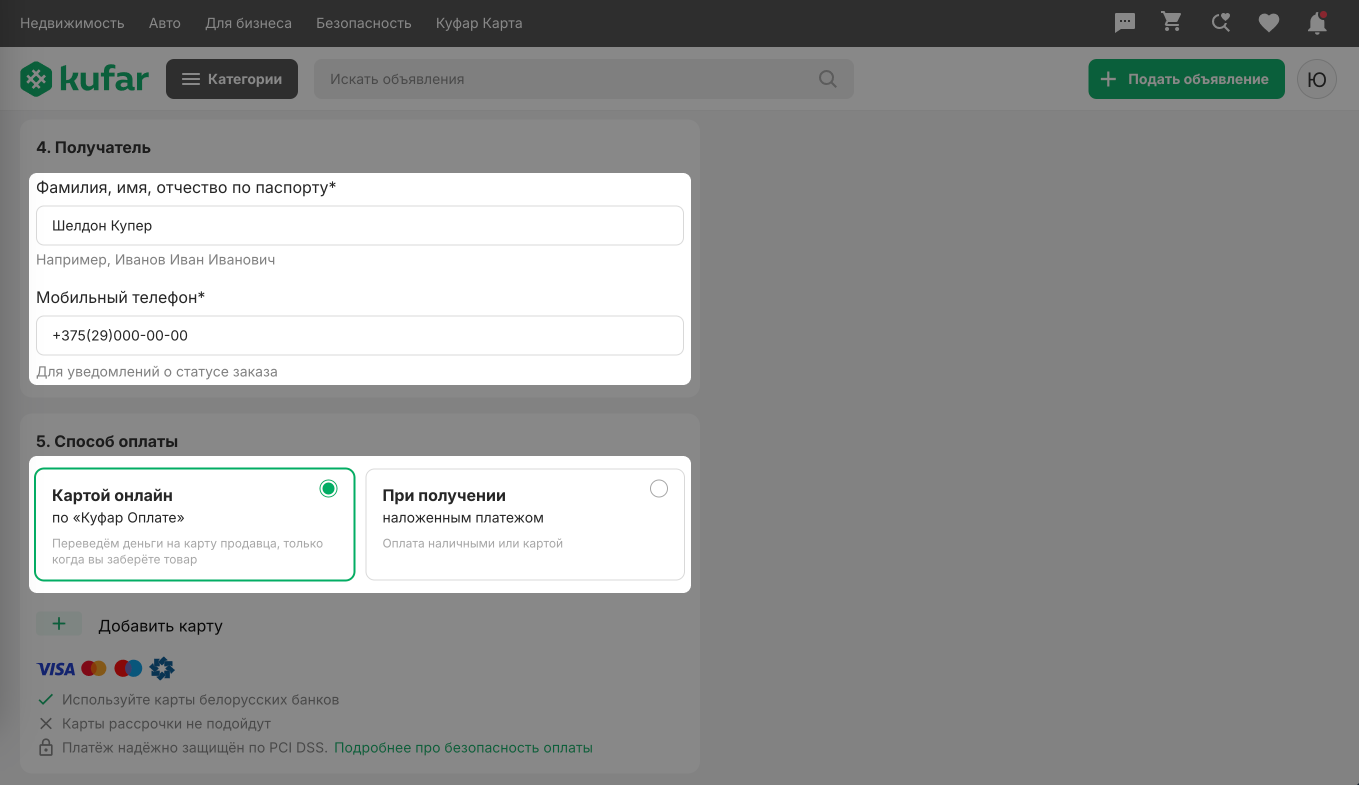1359x785 pixels.
Task: Click the 'Искать объявления' search field
Action: [584, 79]
